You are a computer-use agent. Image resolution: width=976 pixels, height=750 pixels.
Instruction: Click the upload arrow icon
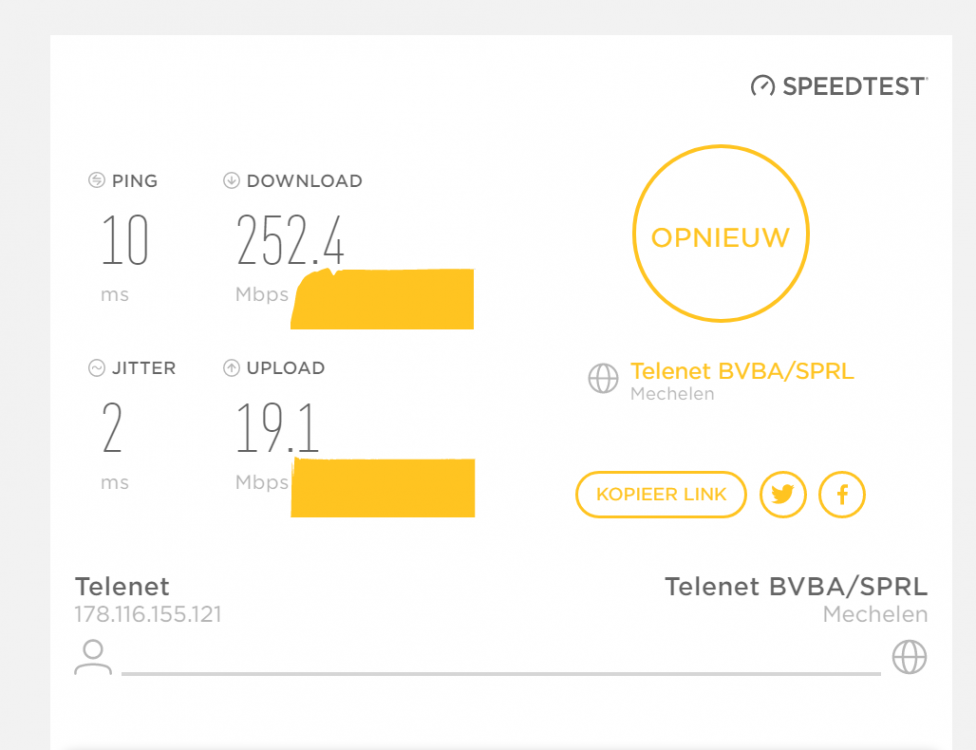[231, 368]
